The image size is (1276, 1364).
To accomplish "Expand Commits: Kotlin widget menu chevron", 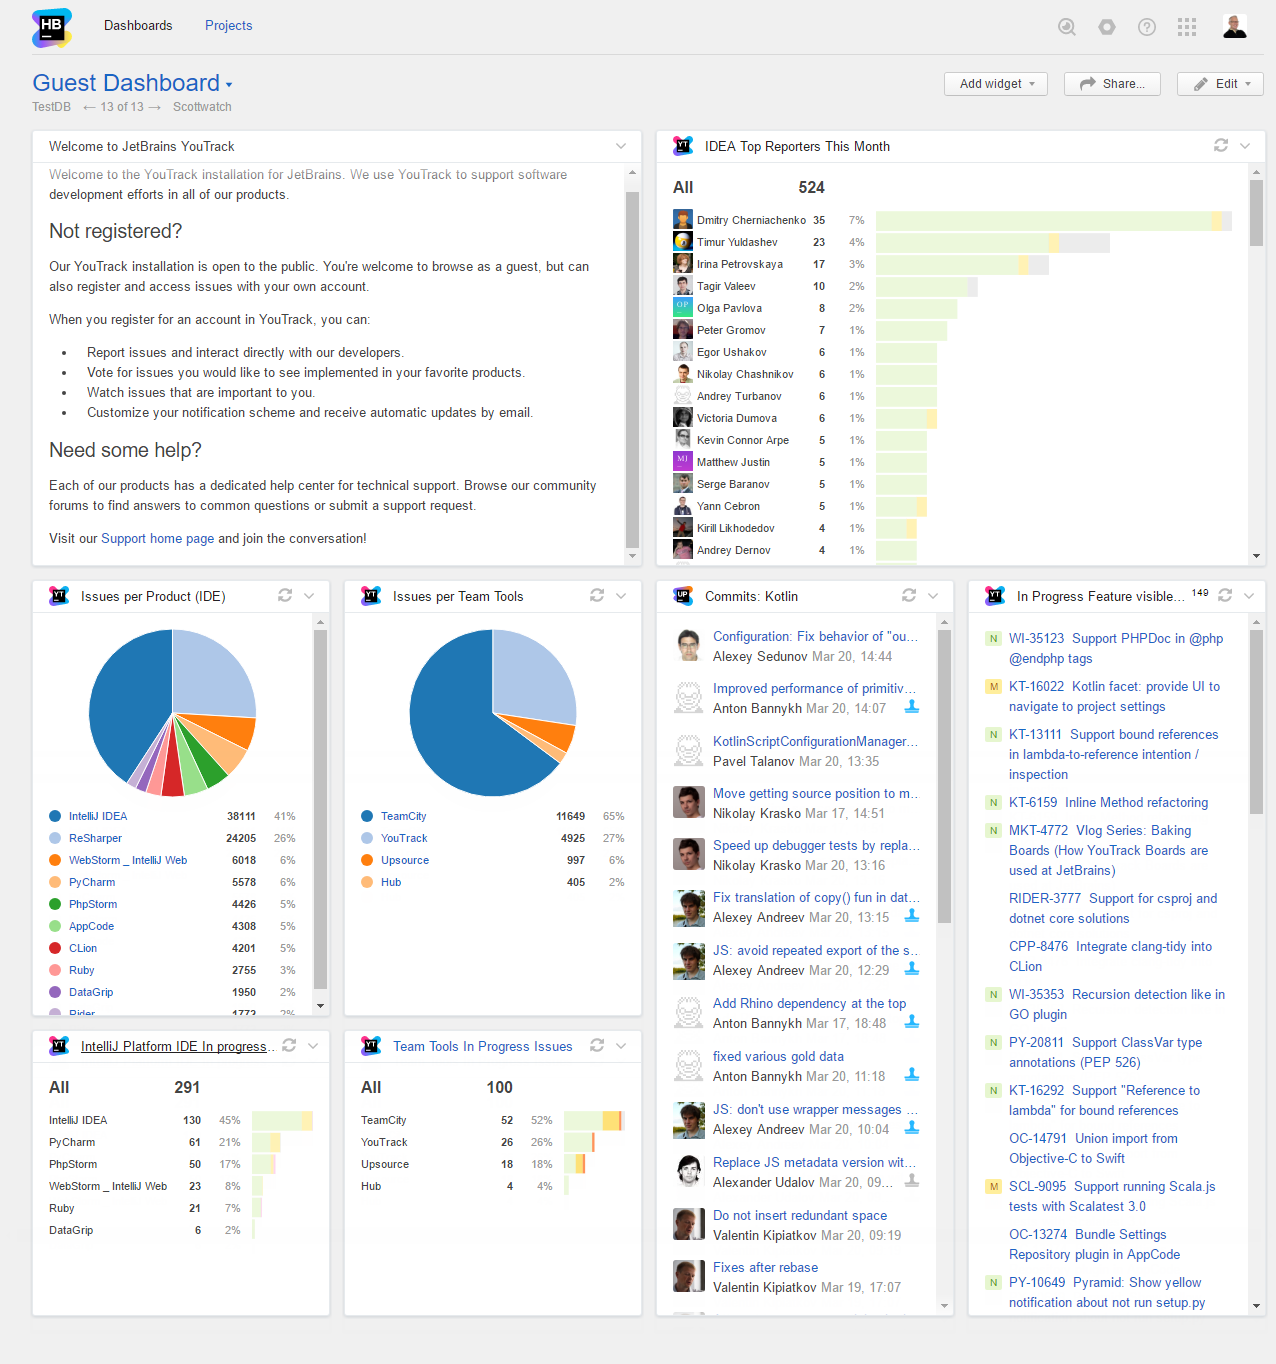I will 933,596.
